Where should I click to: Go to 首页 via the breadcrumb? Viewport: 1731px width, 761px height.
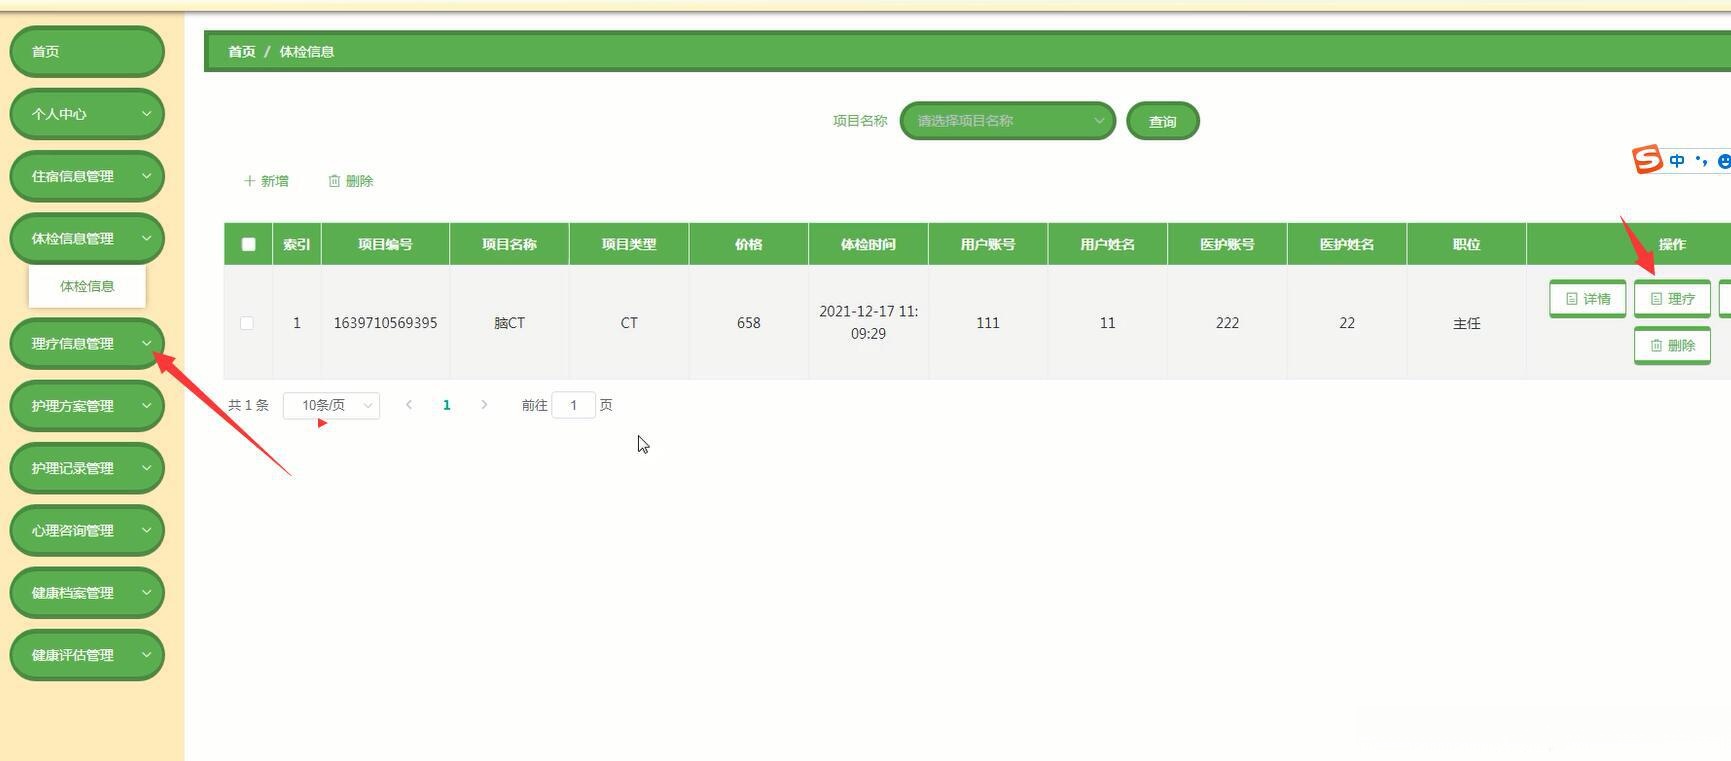pos(241,52)
